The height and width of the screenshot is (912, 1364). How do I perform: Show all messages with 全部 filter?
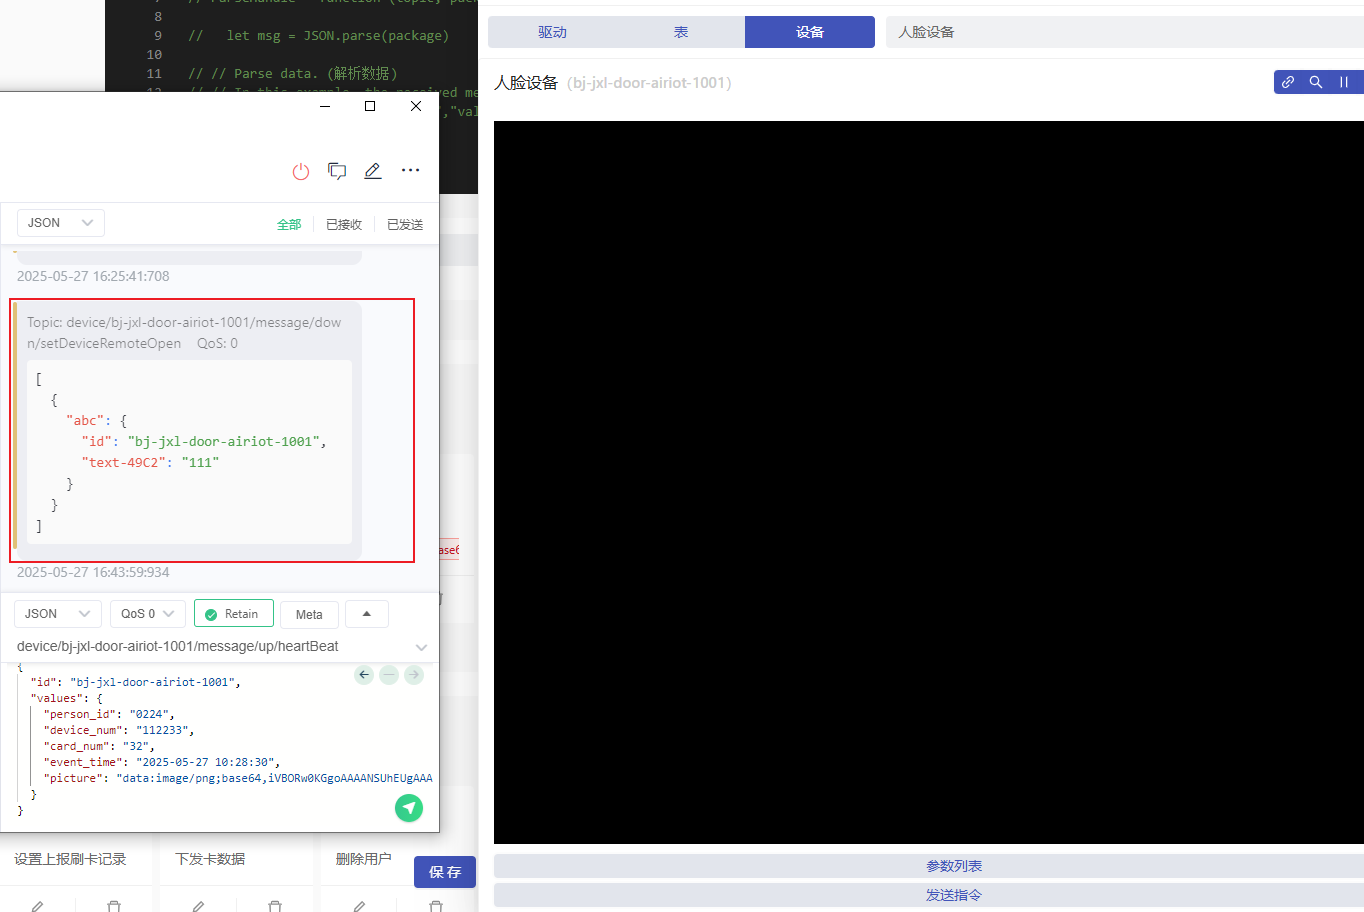(x=289, y=225)
